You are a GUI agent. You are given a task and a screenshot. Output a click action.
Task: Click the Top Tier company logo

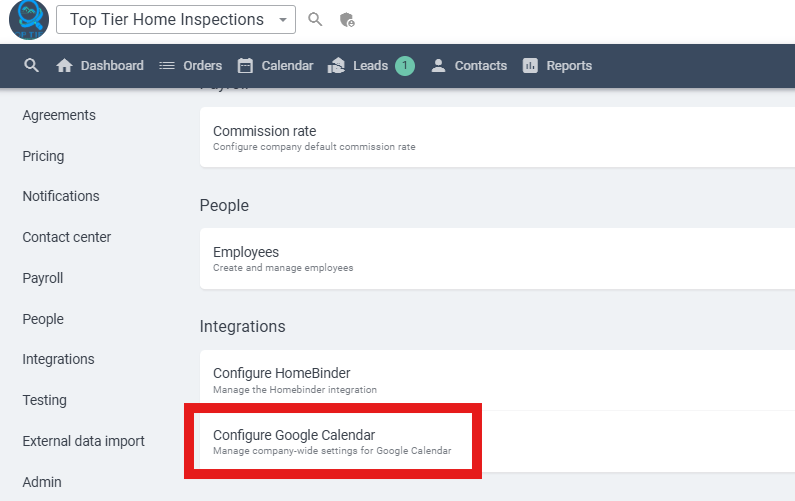pos(29,19)
